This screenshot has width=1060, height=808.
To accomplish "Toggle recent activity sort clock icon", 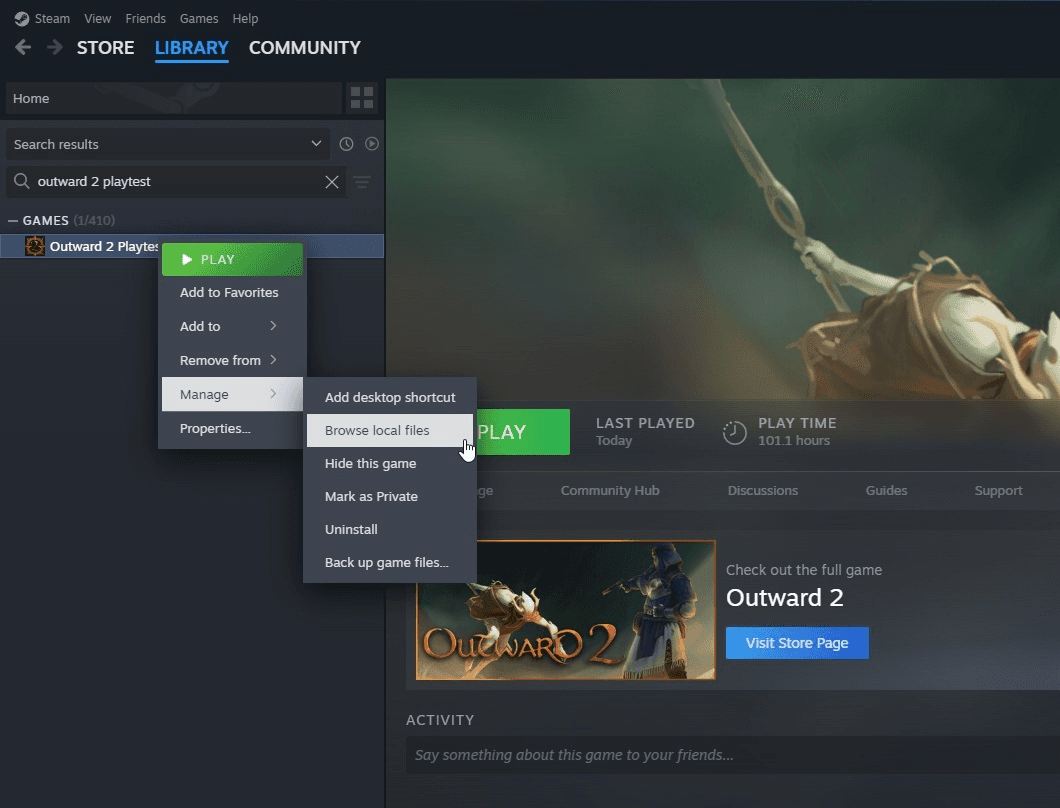I will click(346, 144).
